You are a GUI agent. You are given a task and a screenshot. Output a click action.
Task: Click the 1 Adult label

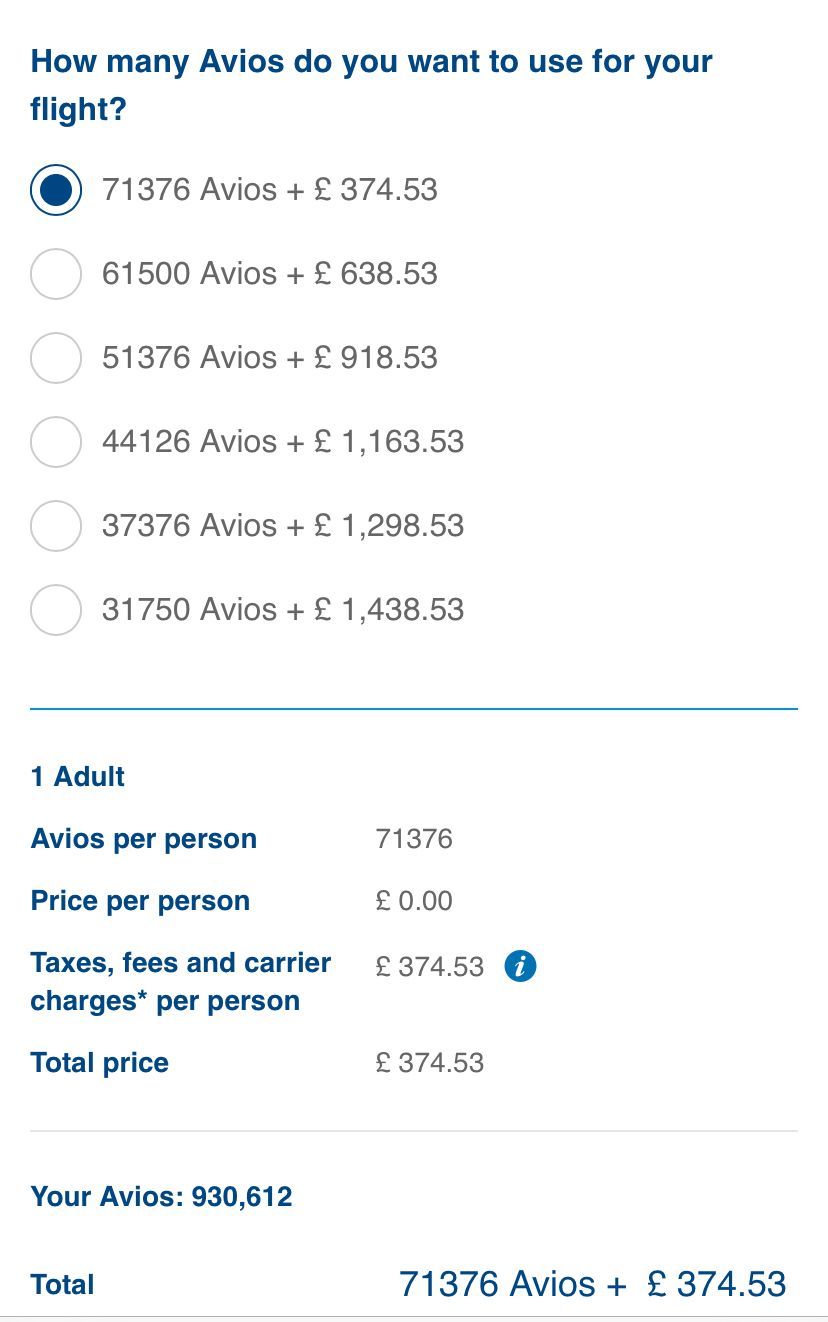pos(78,777)
